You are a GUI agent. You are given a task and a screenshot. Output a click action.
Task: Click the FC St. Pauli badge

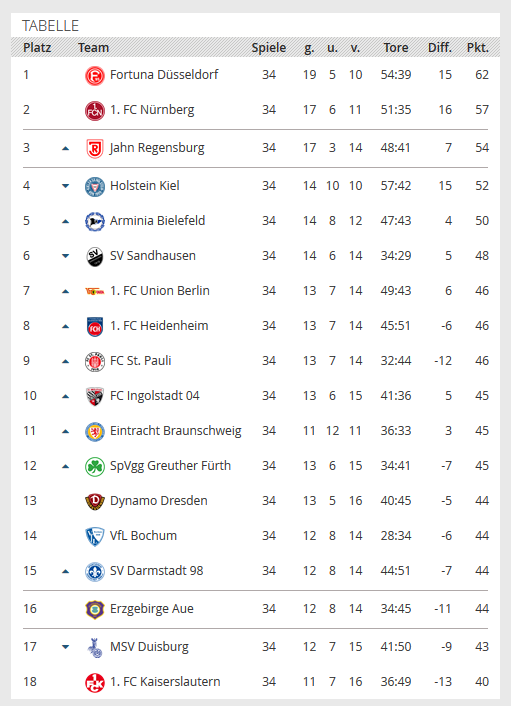[x=95, y=361]
